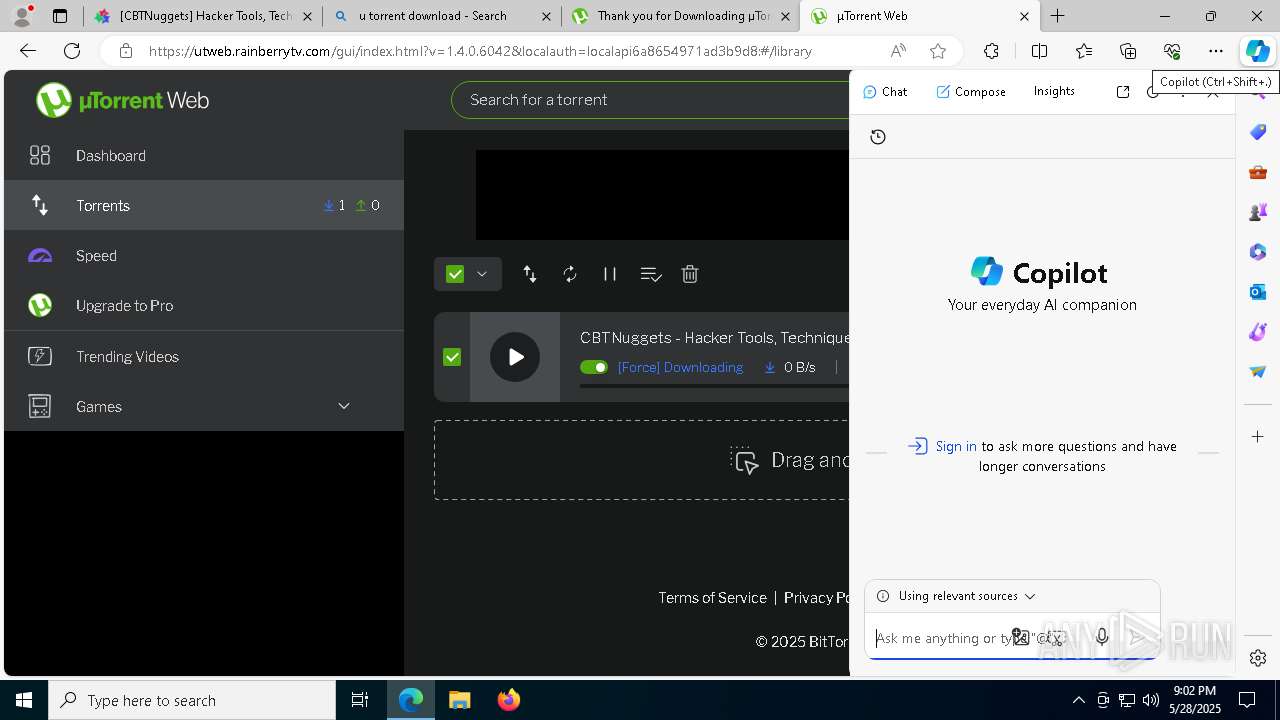This screenshot has height=720, width=1280.
Task: Click the playlist check icon in toolbar
Action: coord(651,274)
